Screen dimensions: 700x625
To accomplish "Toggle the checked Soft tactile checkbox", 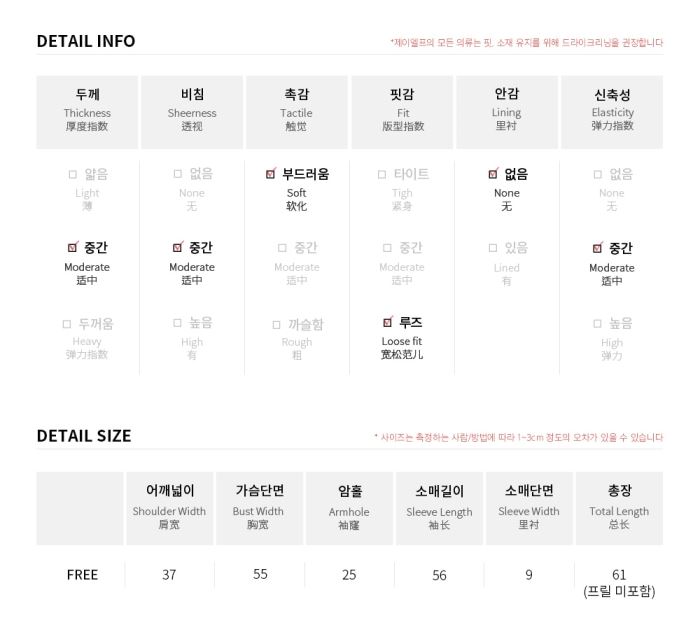I will [271, 174].
